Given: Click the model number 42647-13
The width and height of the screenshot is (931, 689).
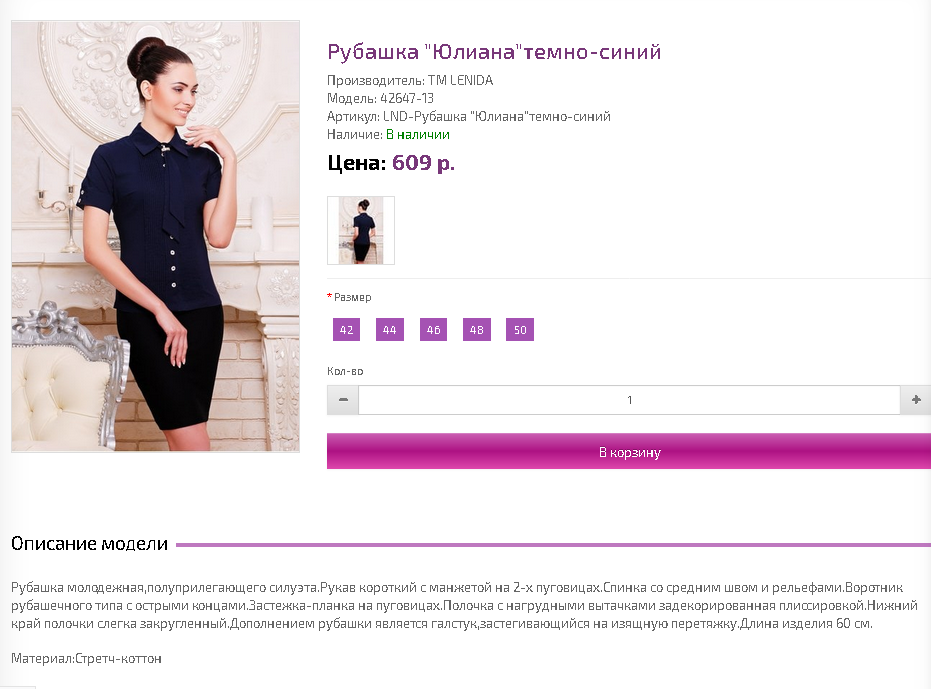Looking at the screenshot, I should coord(407,98).
